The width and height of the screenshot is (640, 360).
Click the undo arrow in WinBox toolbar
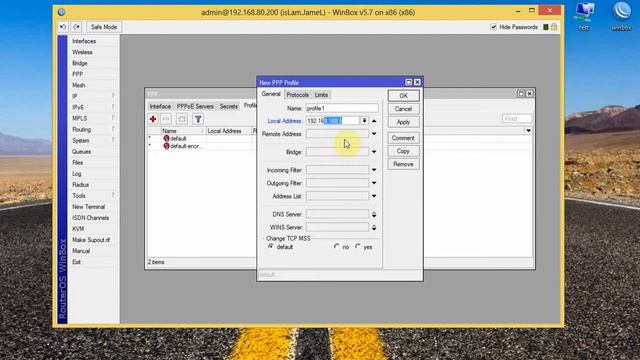[x=63, y=27]
